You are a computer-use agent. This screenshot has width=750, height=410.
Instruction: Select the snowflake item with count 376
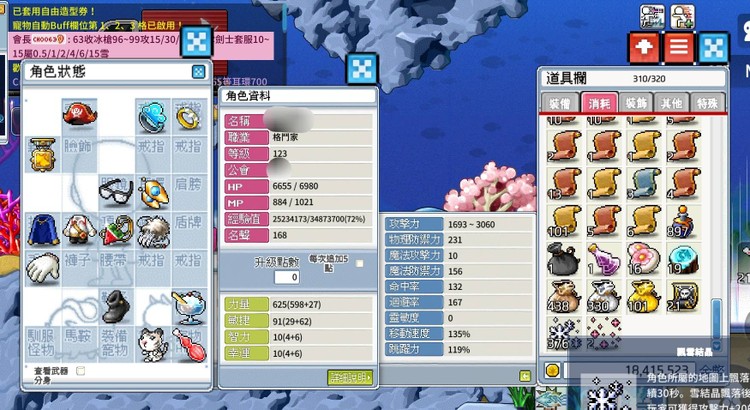[x=565, y=333]
